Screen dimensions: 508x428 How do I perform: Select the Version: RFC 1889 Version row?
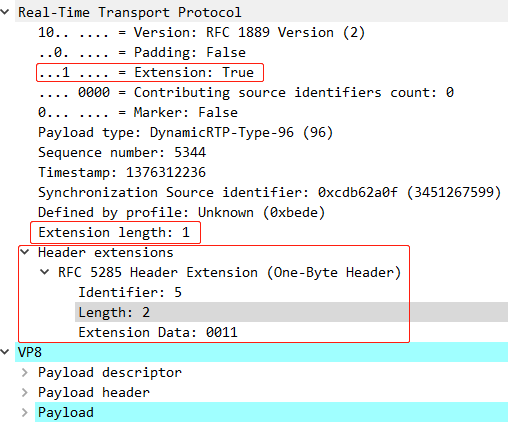[201, 32]
